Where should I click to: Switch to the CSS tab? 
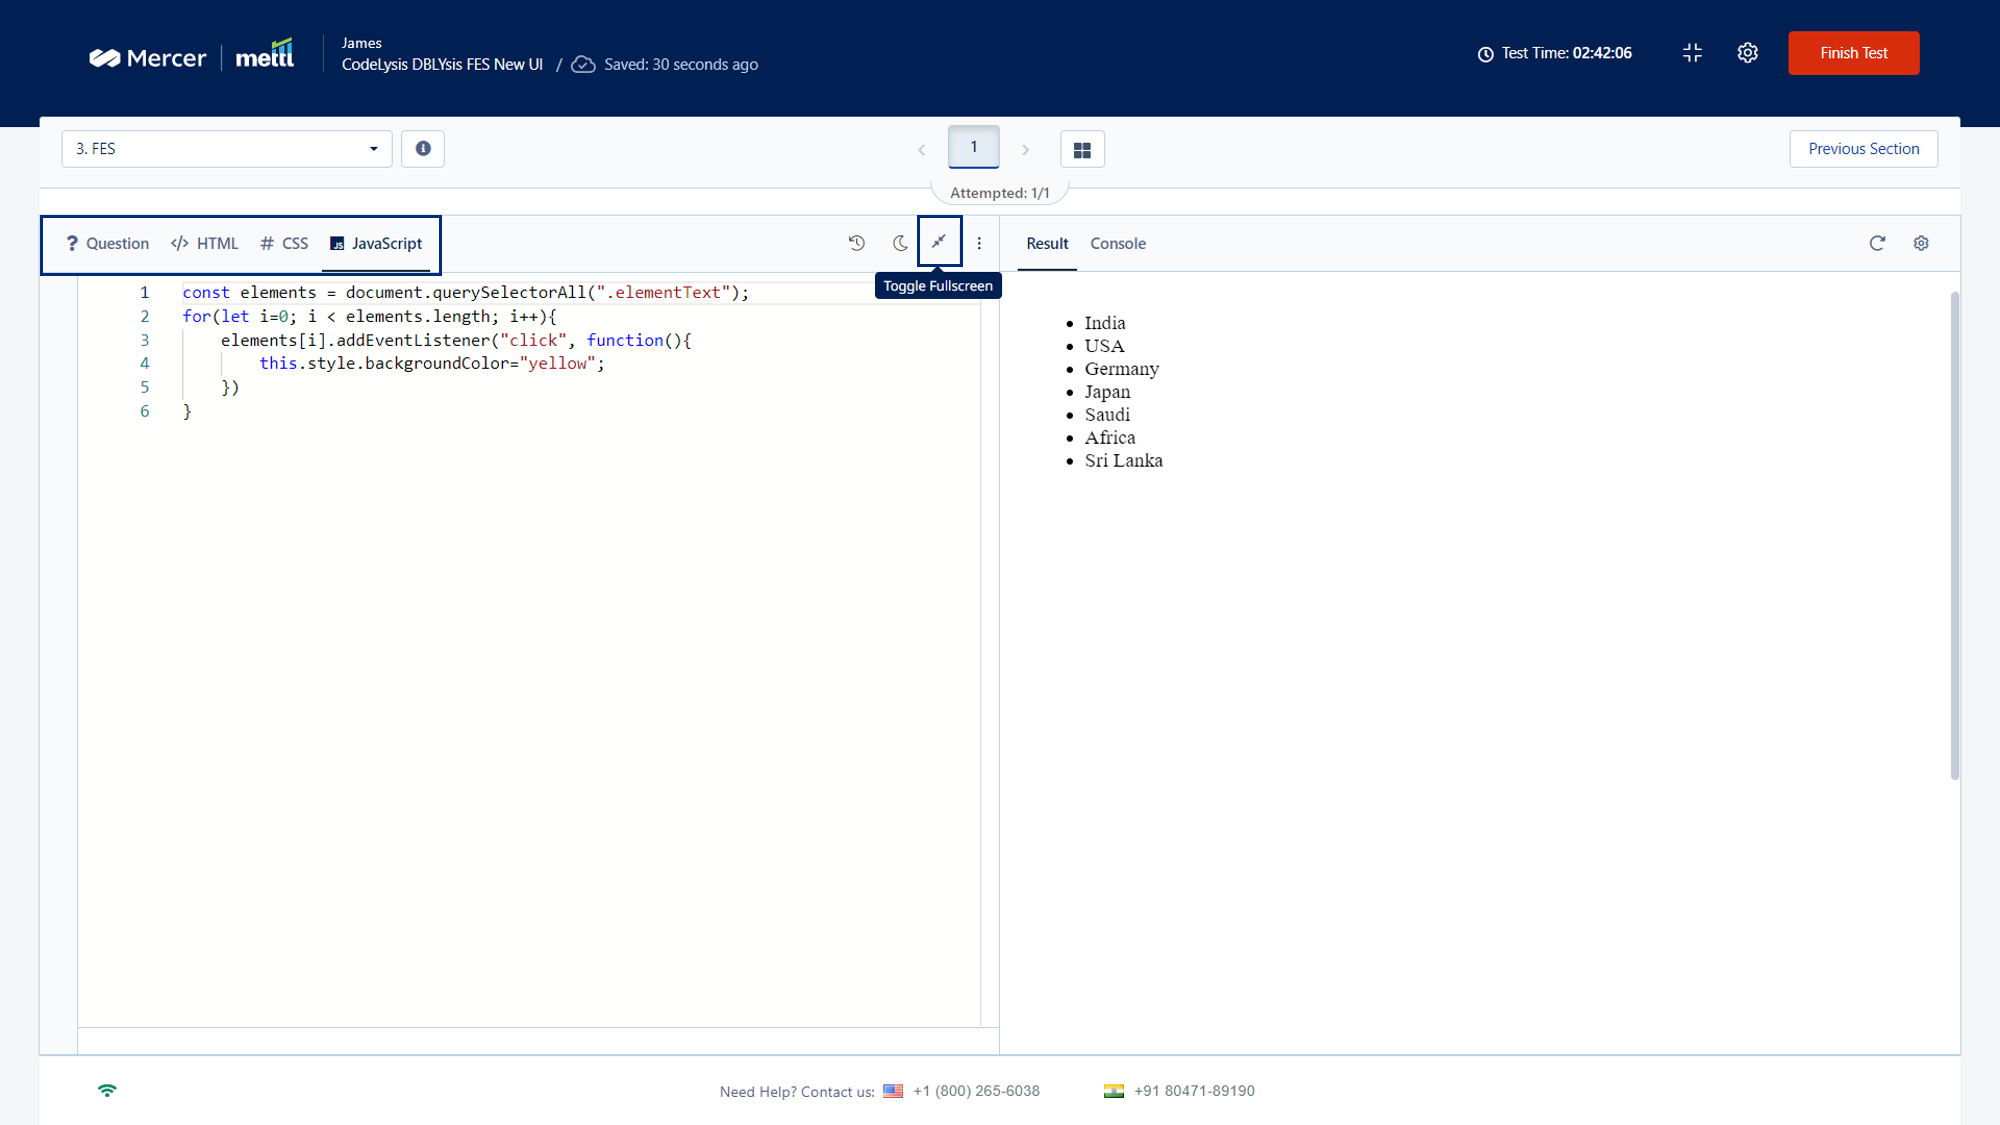click(x=284, y=243)
